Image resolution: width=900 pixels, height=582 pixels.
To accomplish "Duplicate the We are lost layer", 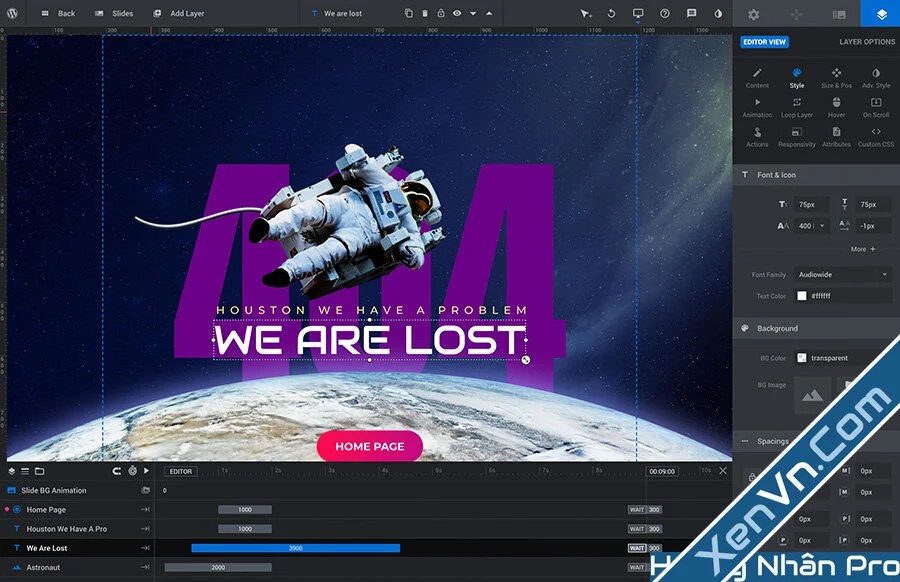I will pyautogui.click(x=408, y=13).
